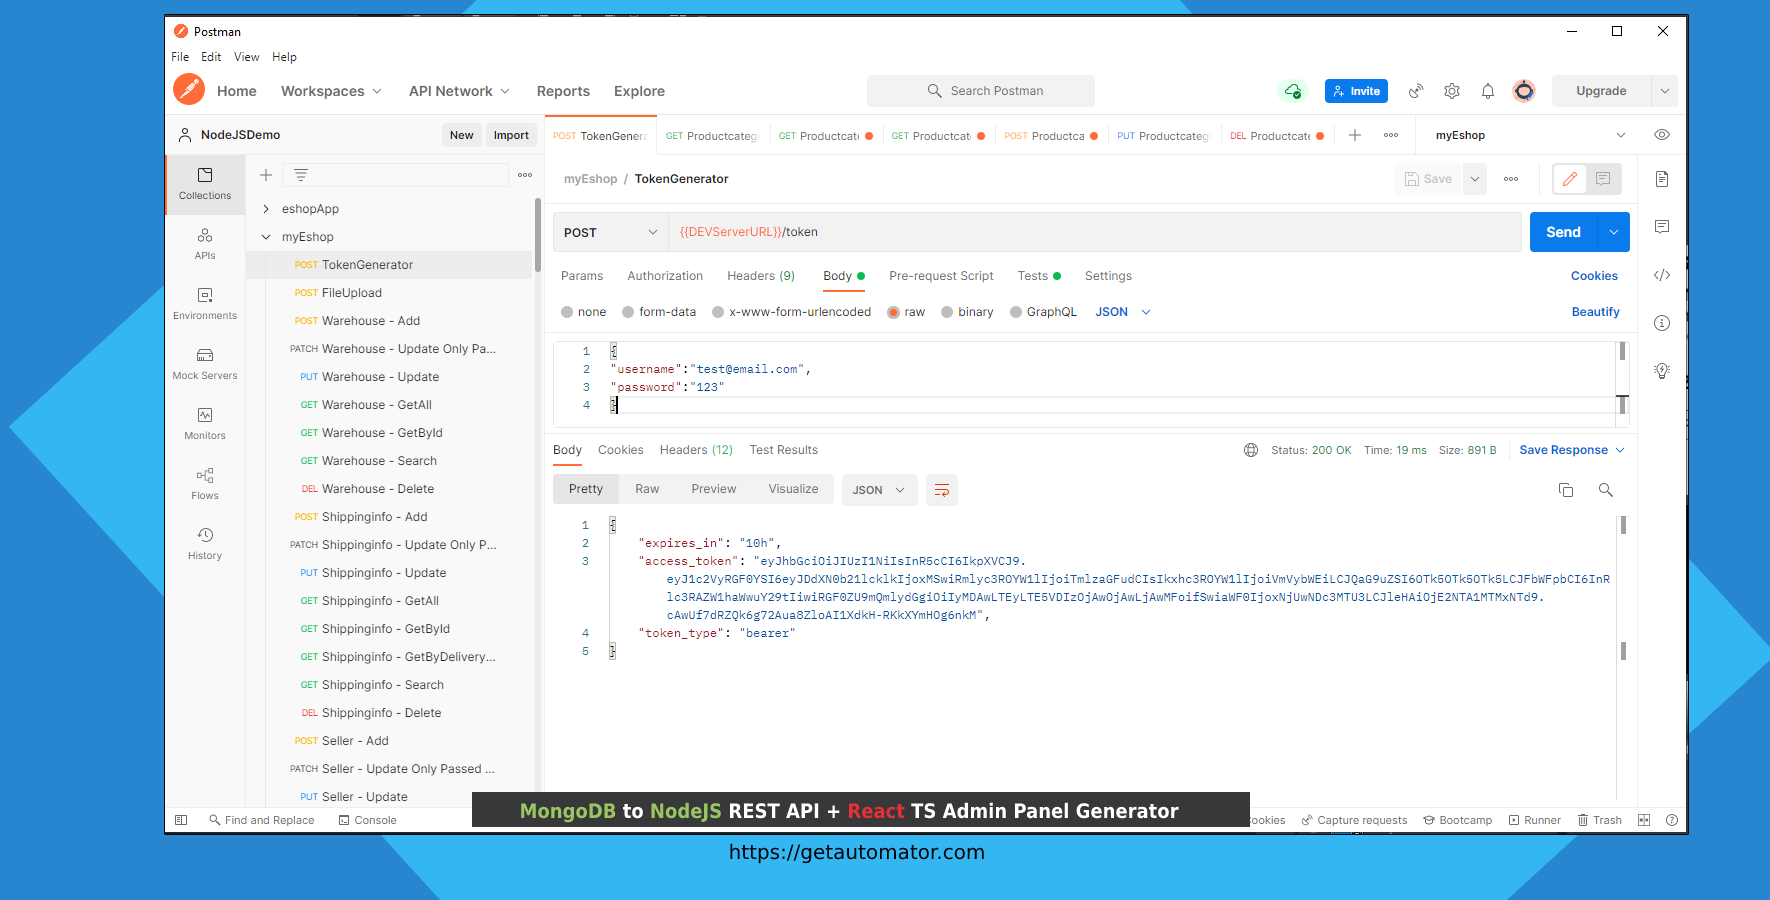The width and height of the screenshot is (1770, 900).
Task: Click the Beautify link
Action: (1595, 312)
